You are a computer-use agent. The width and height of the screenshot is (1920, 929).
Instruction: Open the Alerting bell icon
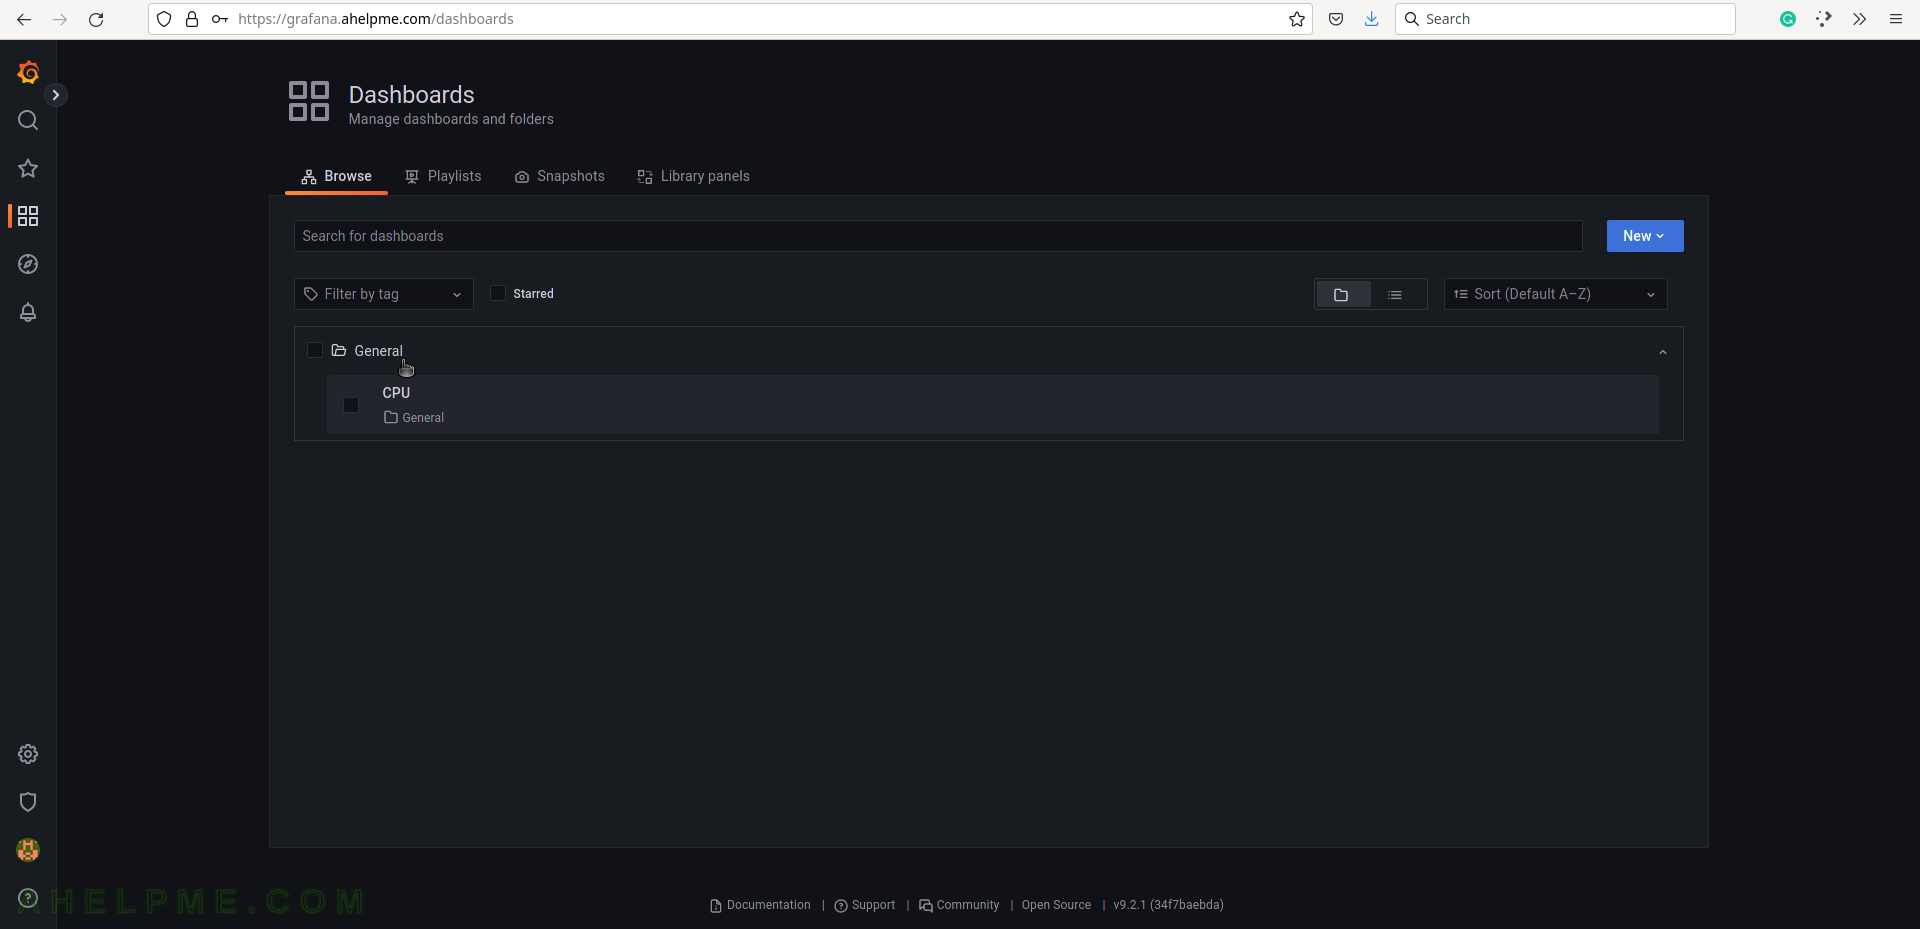pyautogui.click(x=28, y=312)
